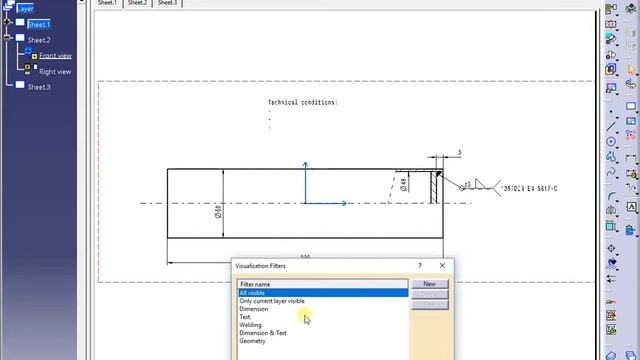
Task: Select the Text annotation tool (A icon)
Action: pos(631,207)
